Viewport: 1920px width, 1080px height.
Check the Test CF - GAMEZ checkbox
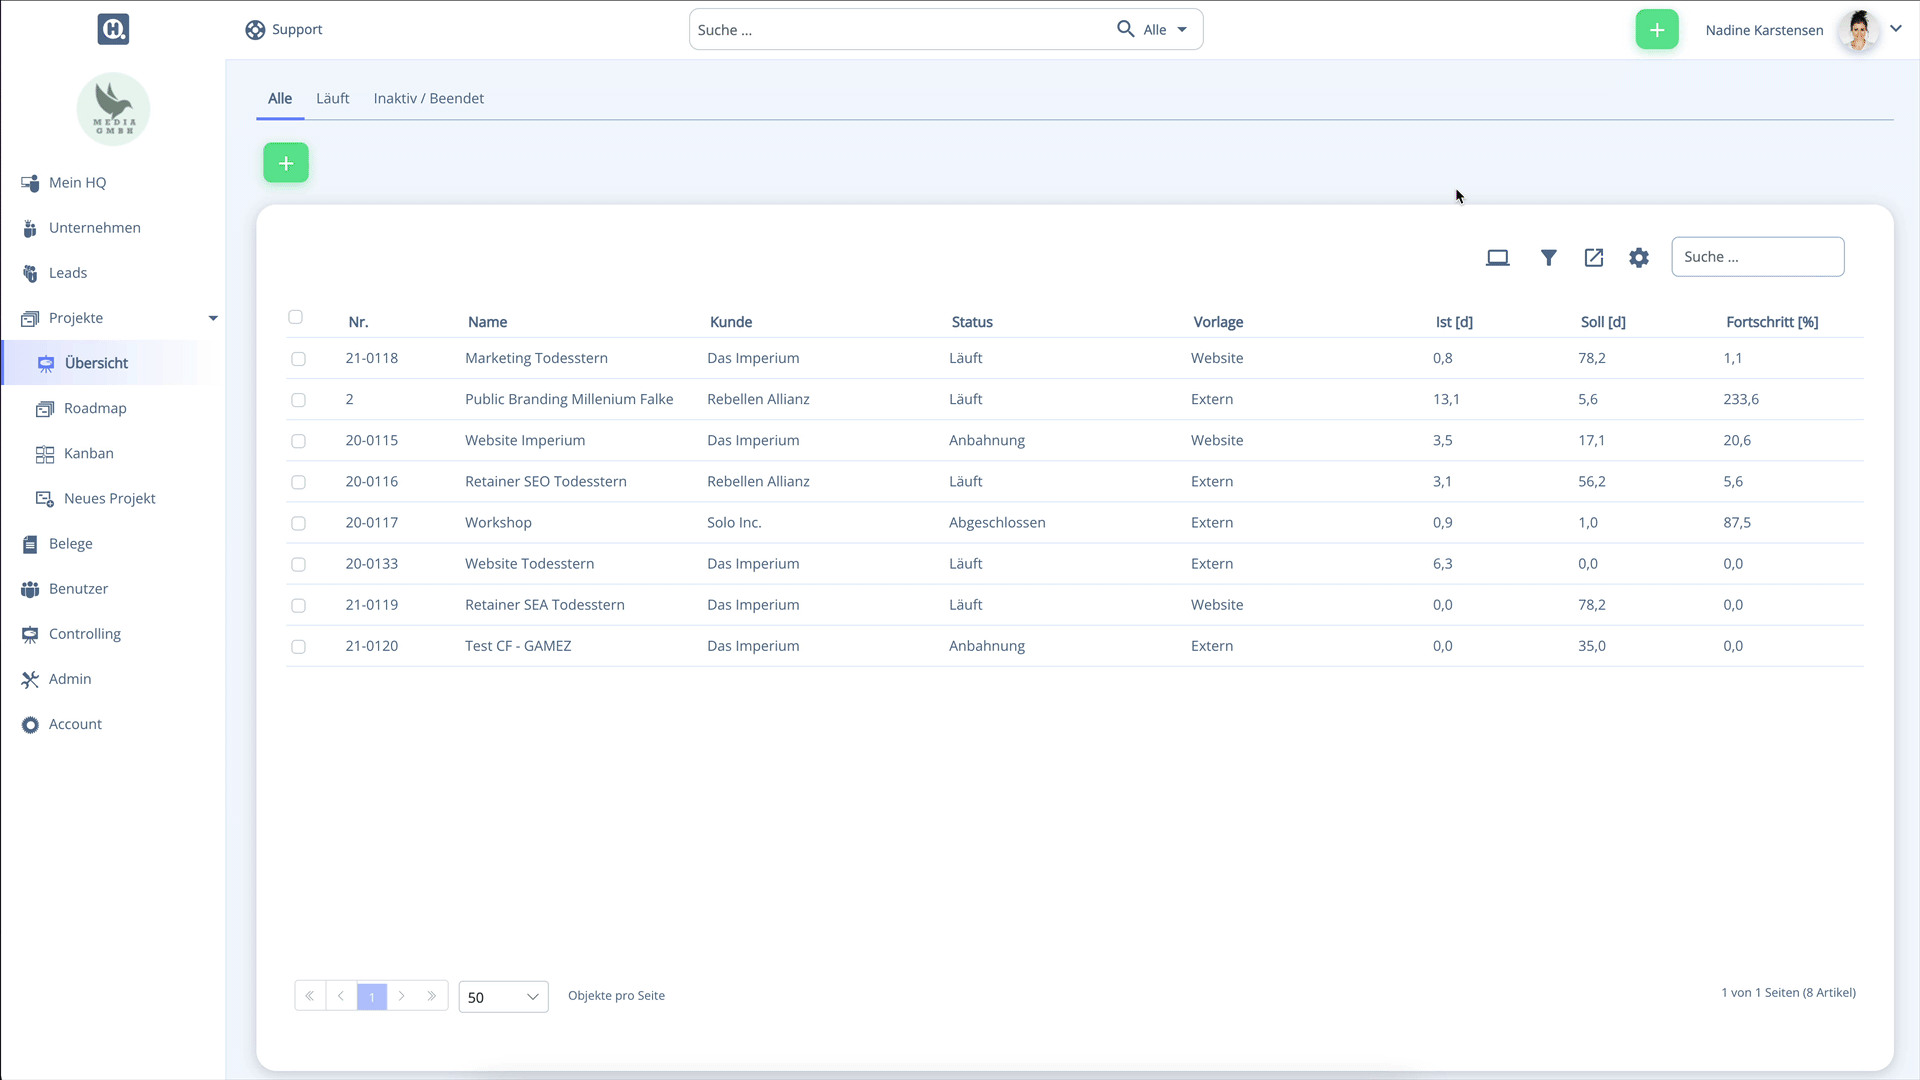[298, 647]
